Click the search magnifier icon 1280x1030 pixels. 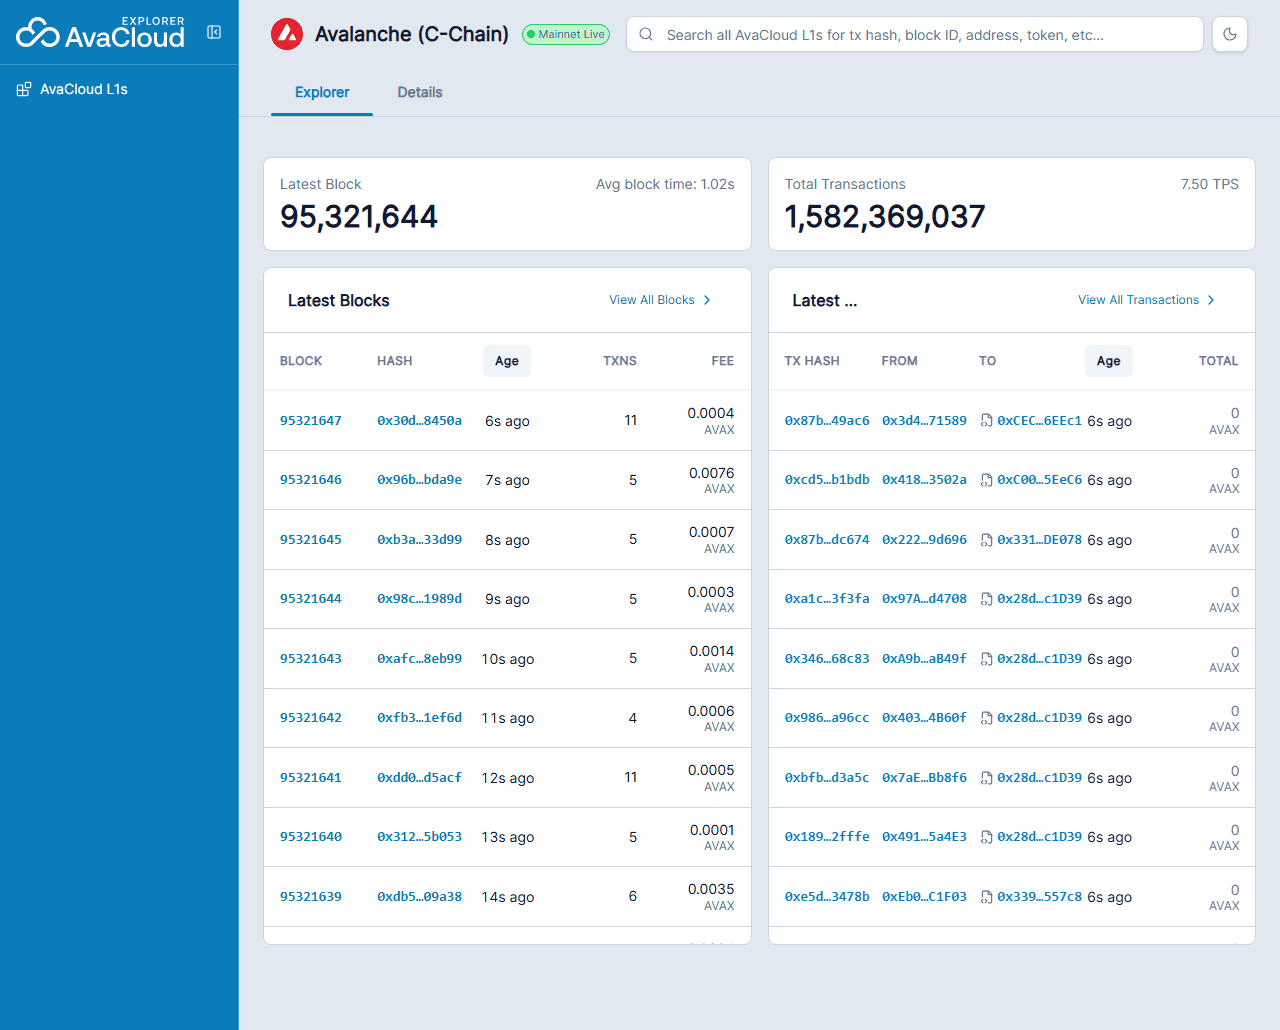pos(646,34)
